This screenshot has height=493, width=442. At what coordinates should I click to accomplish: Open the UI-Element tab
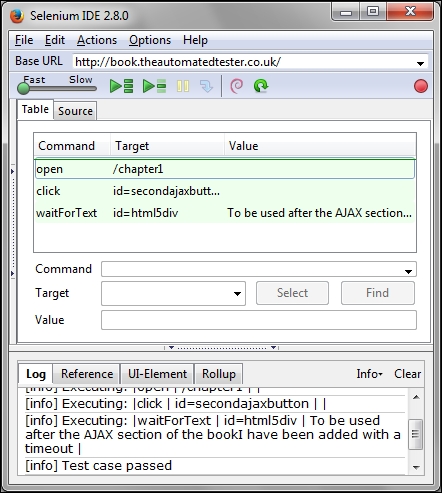[x=157, y=374]
